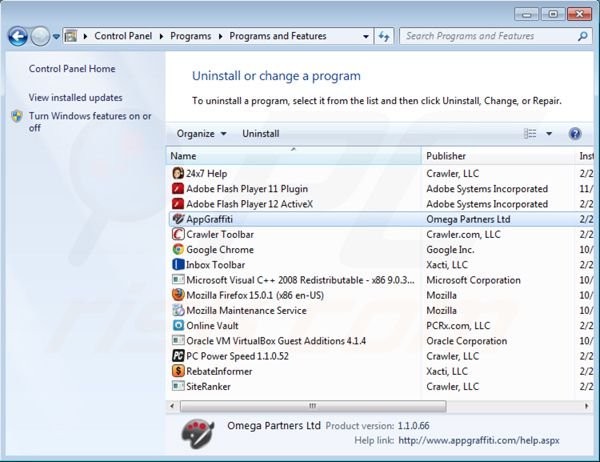
Task: Click the Google Chrome icon
Action: [x=178, y=250]
